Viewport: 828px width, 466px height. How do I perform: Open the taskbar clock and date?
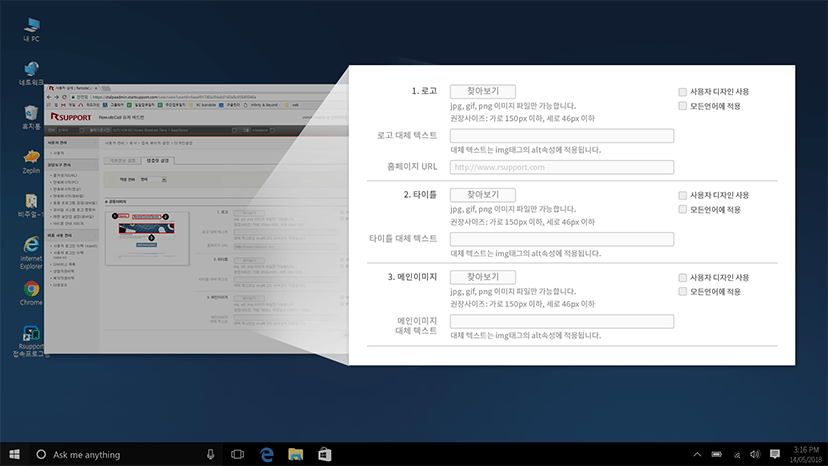pyautogui.click(x=806, y=454)
